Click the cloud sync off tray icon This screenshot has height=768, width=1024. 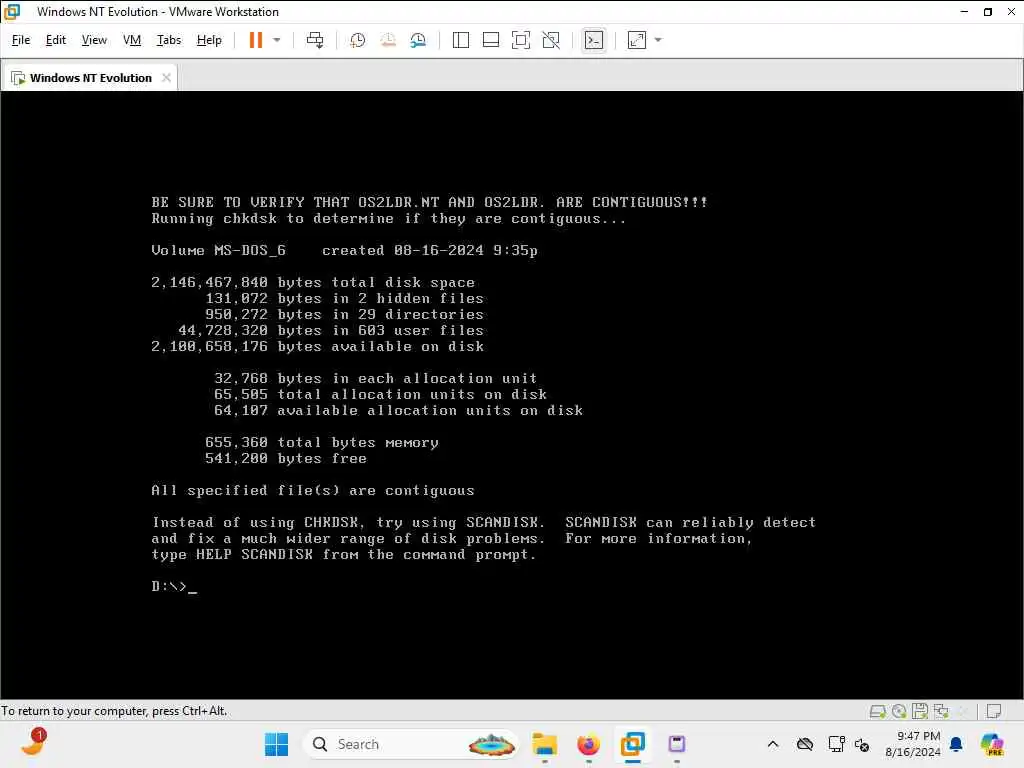pos(805,744)
